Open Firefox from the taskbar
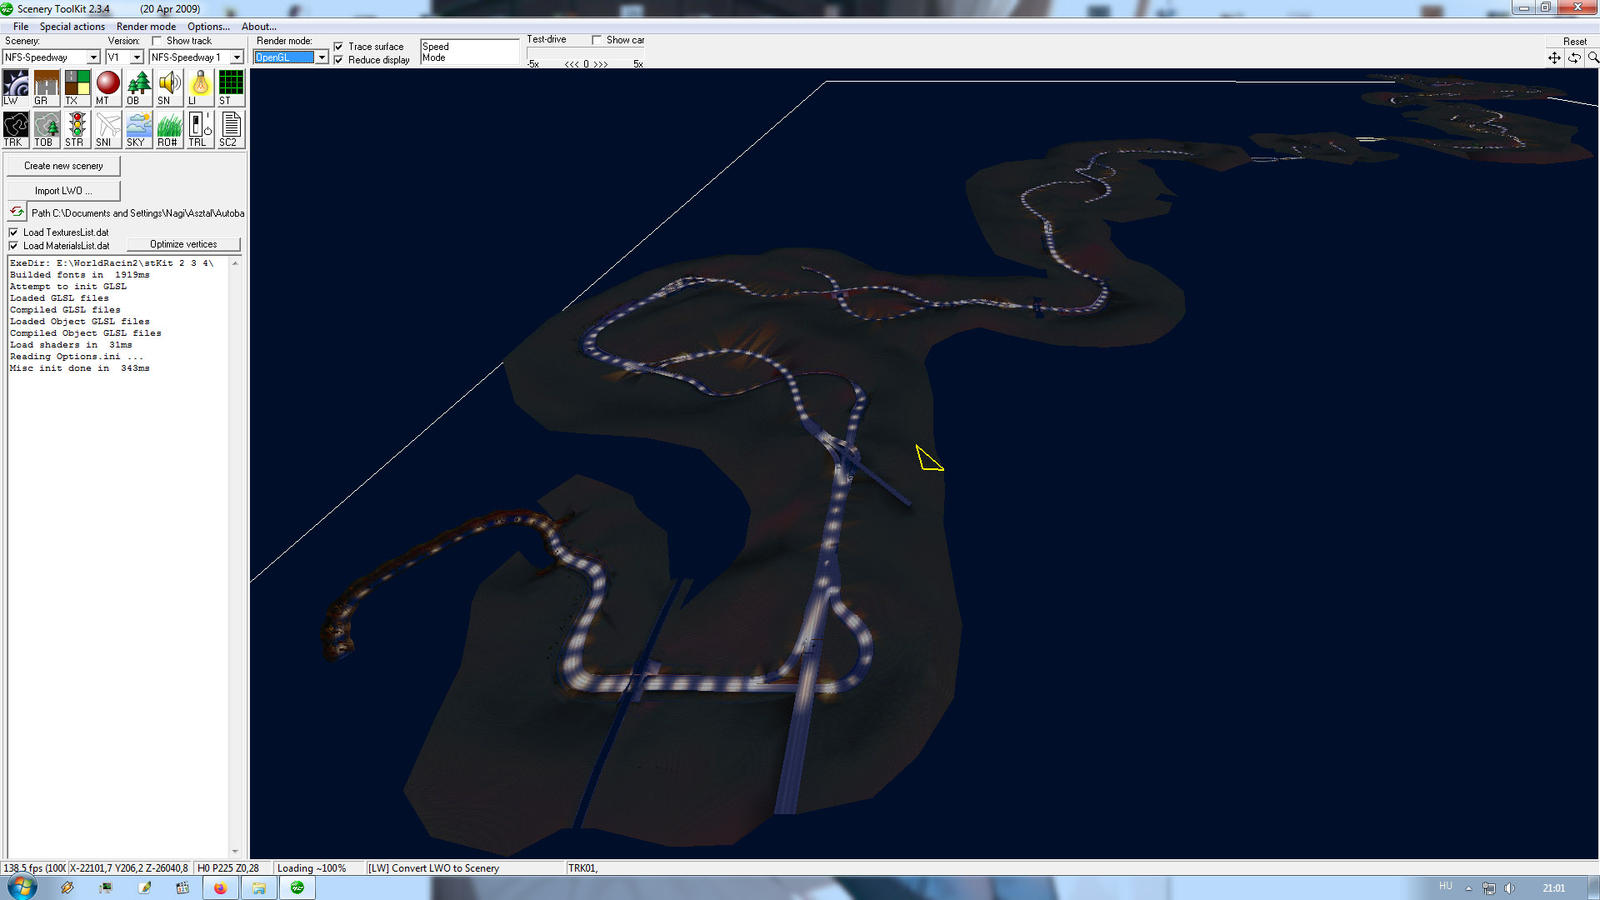 point(220,887)
